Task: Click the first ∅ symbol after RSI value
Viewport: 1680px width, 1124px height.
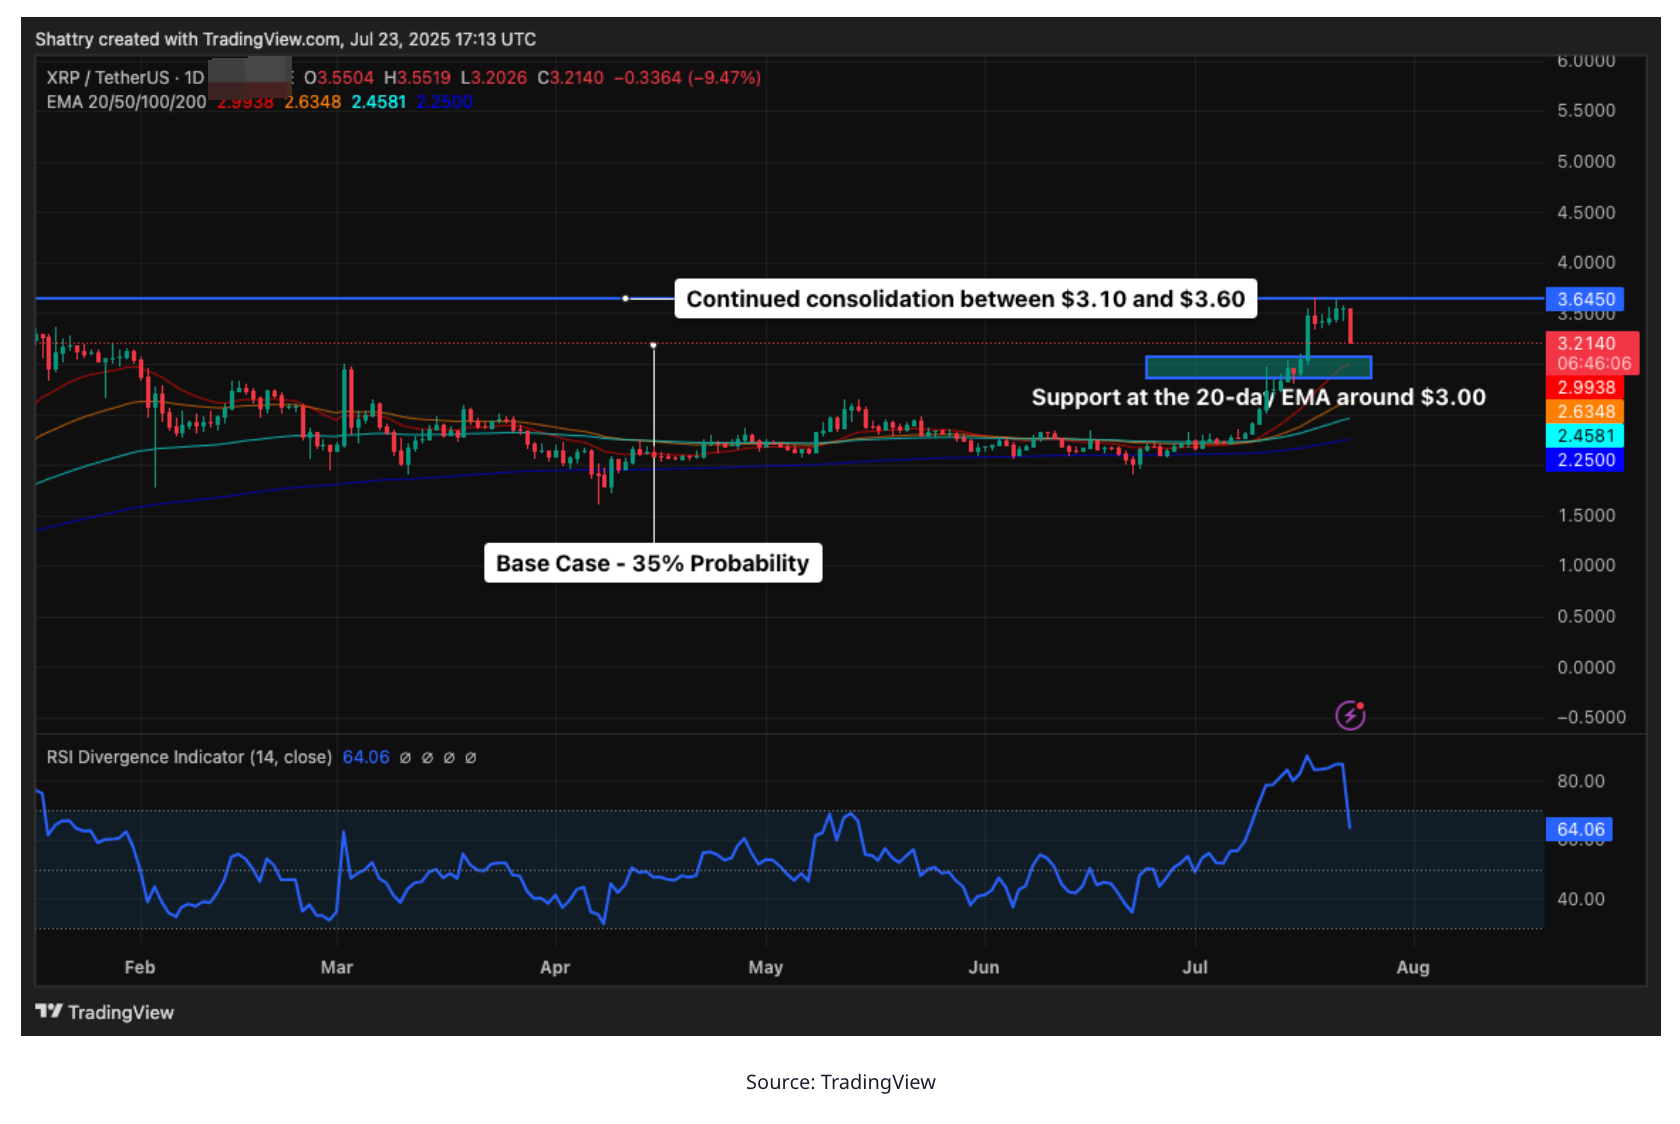Action: pyautogui.click(x=405, y=758)
